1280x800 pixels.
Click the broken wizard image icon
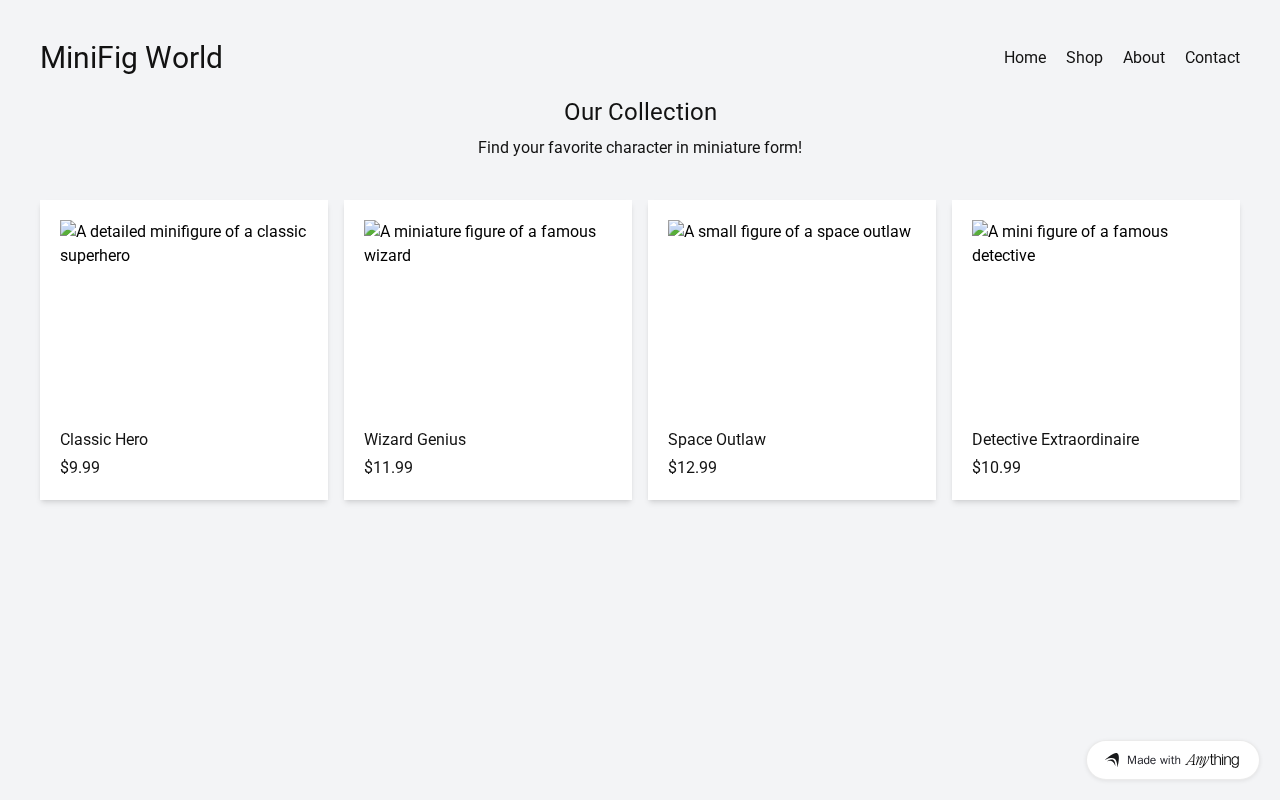click(x=372, y=231)
